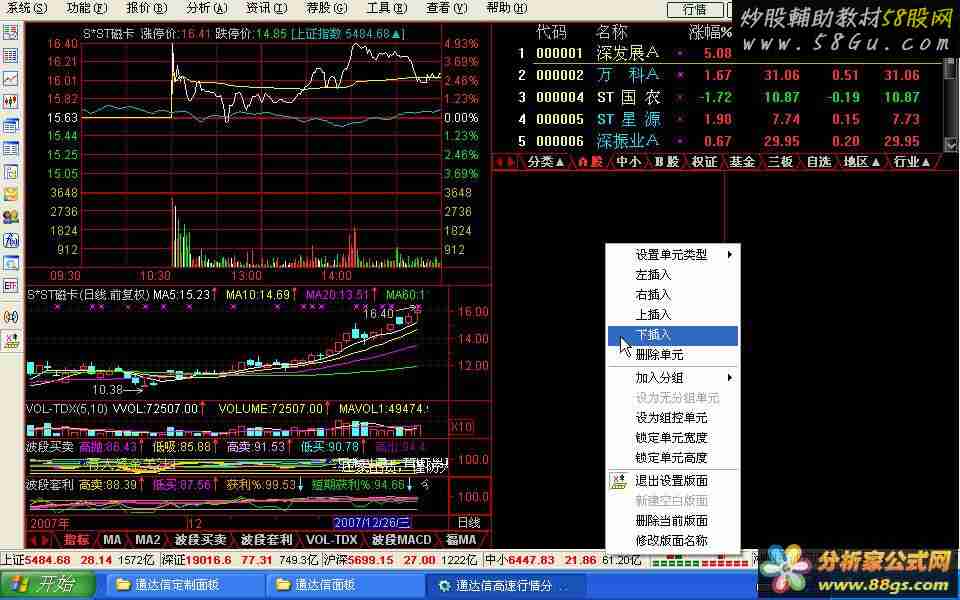The width and height of the screenshot is (960, 600).
Task: Choose 右插入 from the context menu
Action: pyautogui.click(x=672, y=295)
